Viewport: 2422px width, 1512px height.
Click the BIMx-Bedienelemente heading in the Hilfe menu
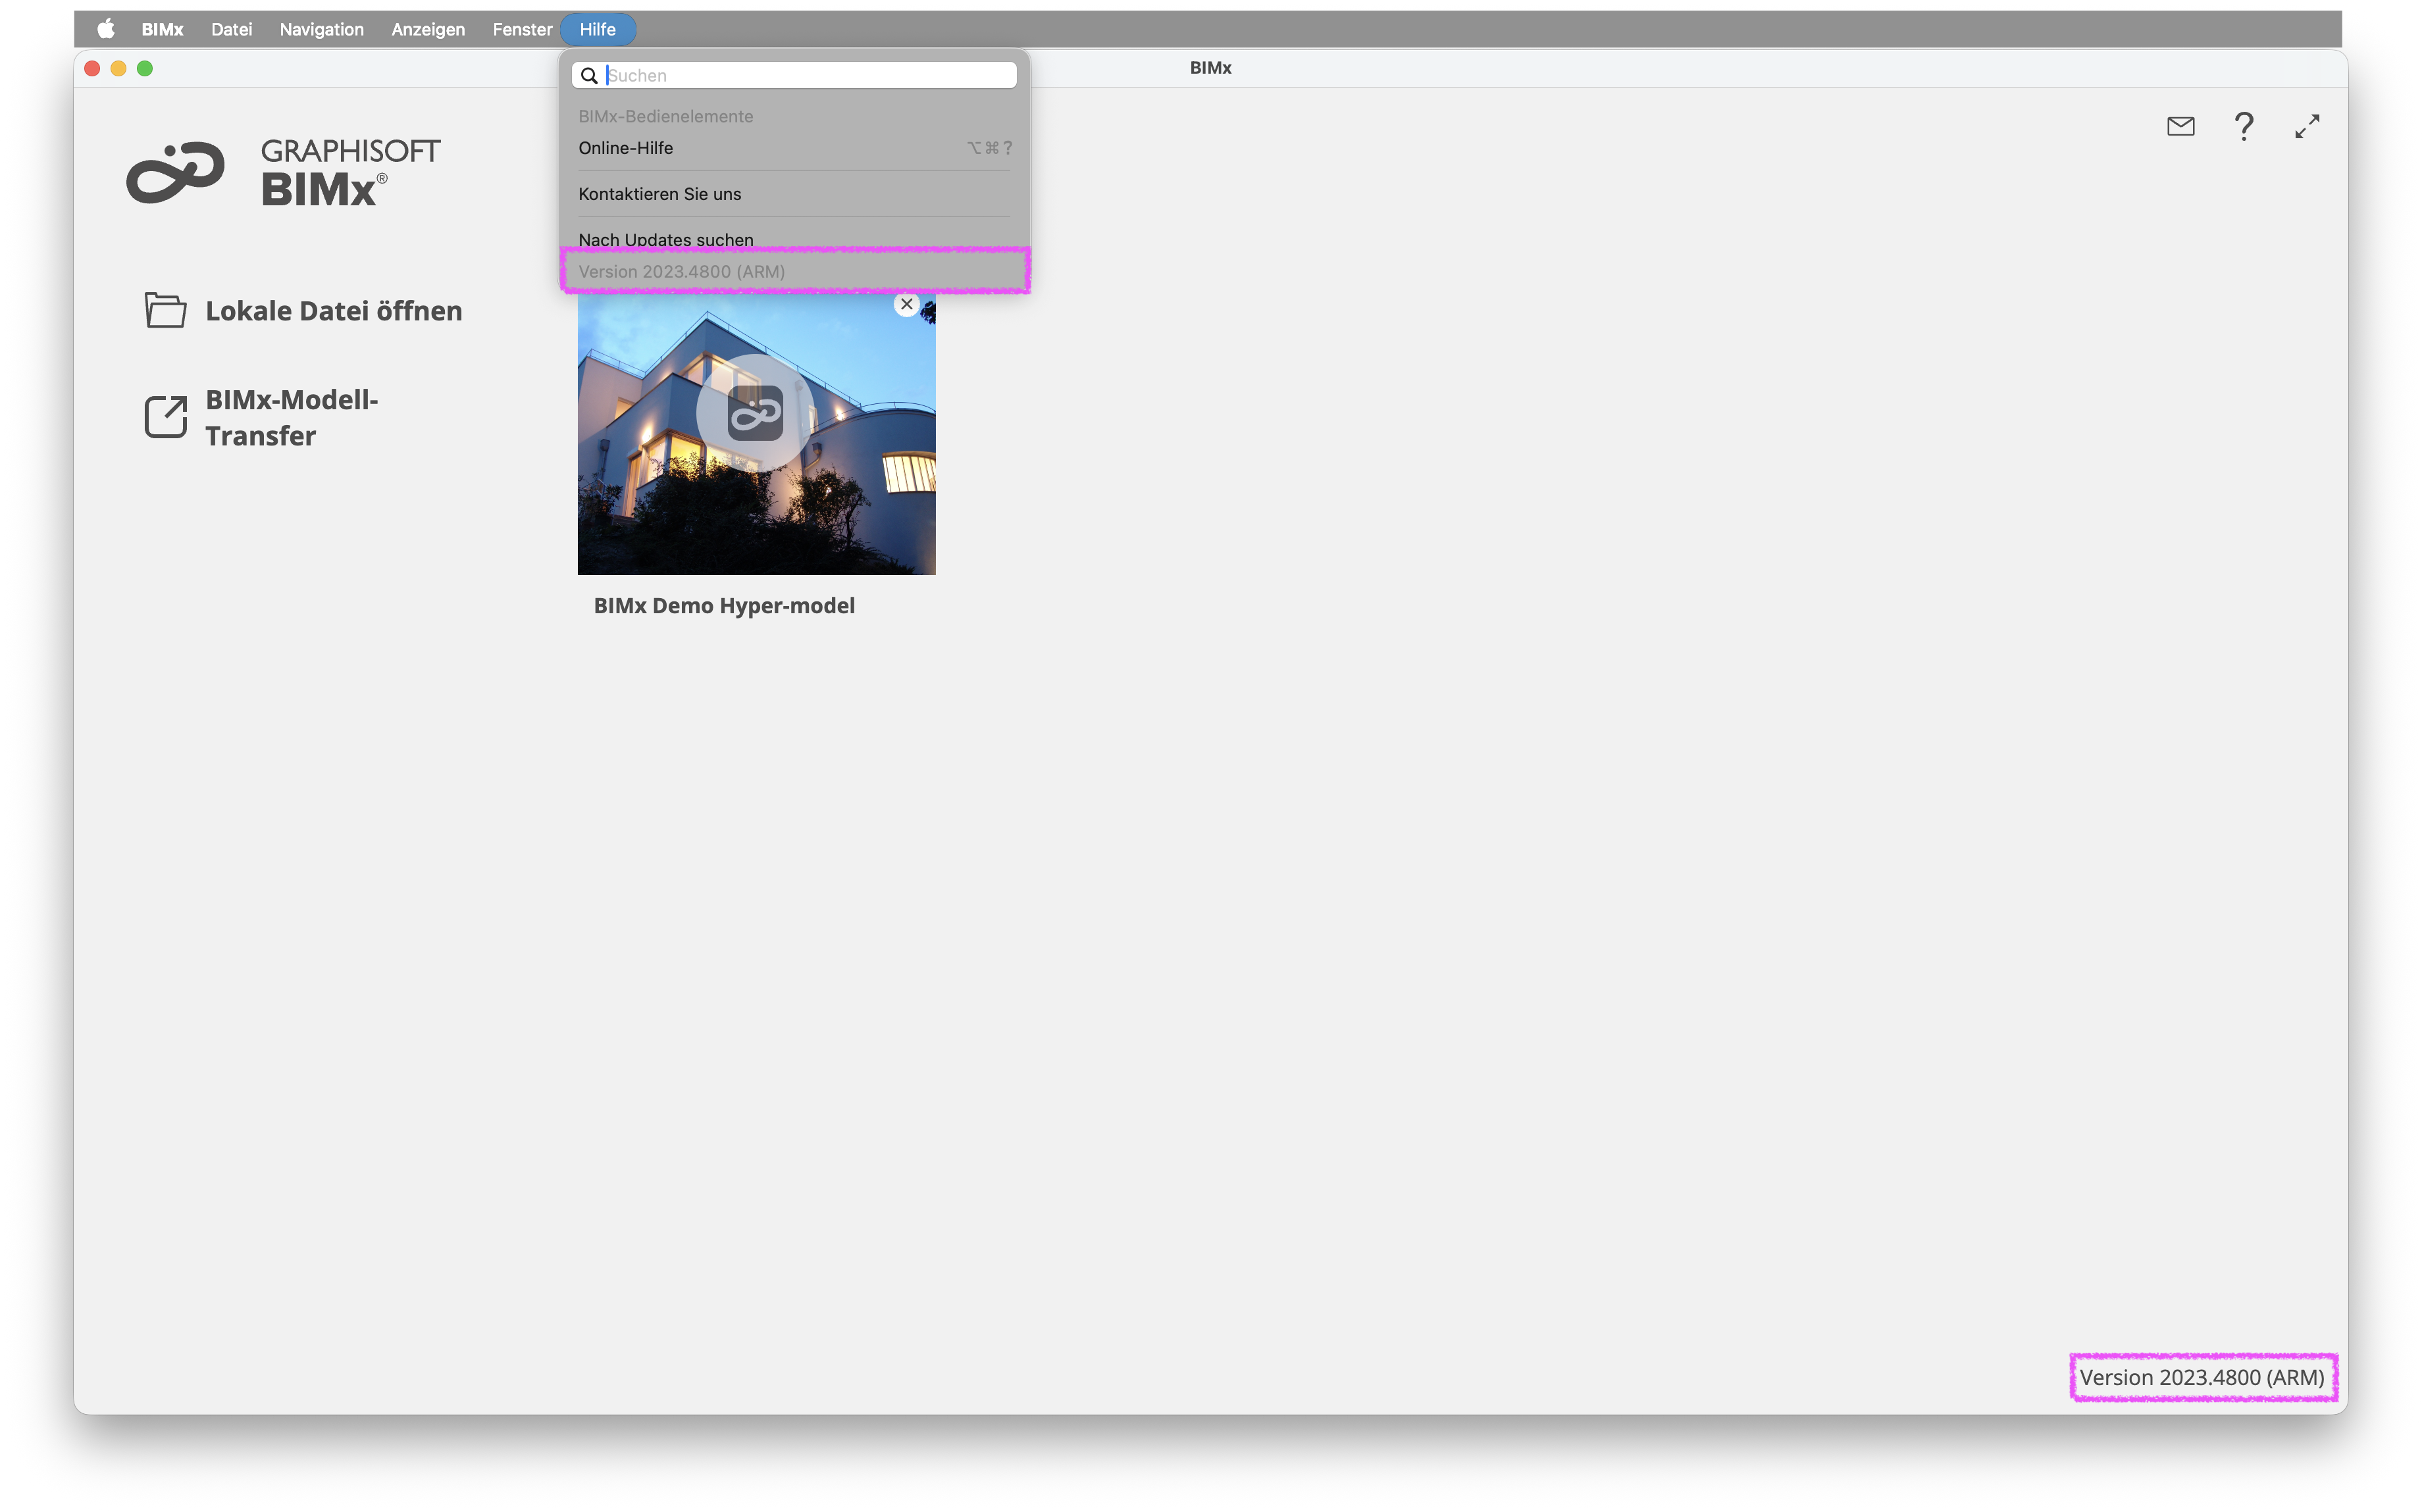click(x=666, y=116)
